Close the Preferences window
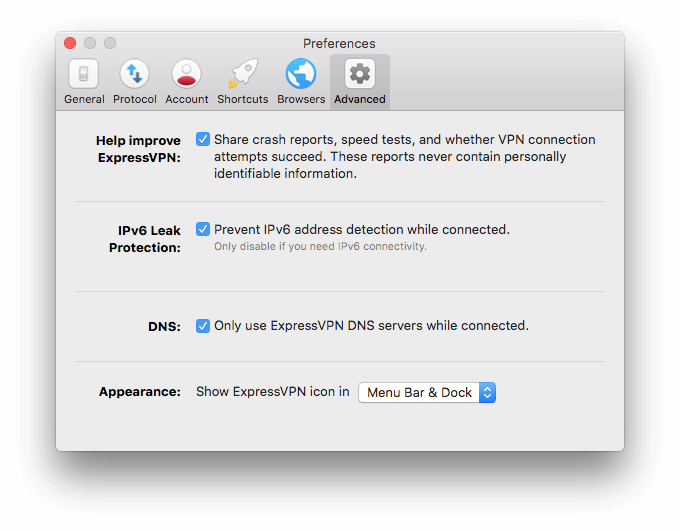Image resolution: width=680 pixels, height=531 pixels. [70, 43]
